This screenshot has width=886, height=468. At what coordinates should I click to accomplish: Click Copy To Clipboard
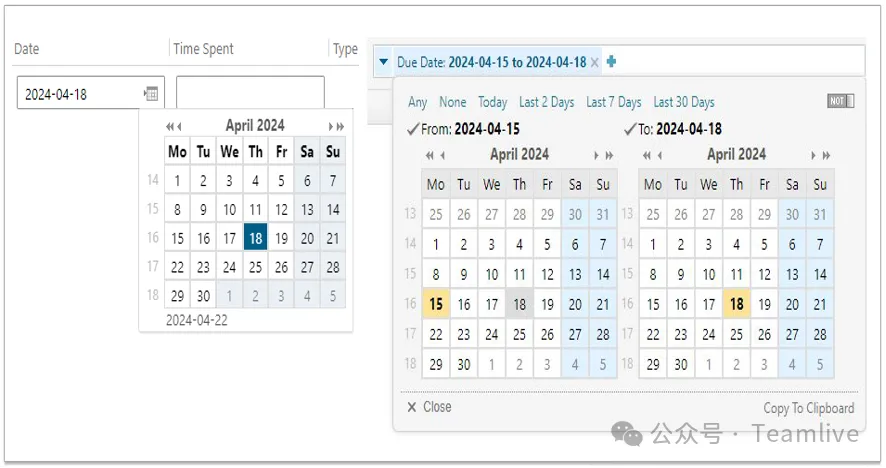809,408
